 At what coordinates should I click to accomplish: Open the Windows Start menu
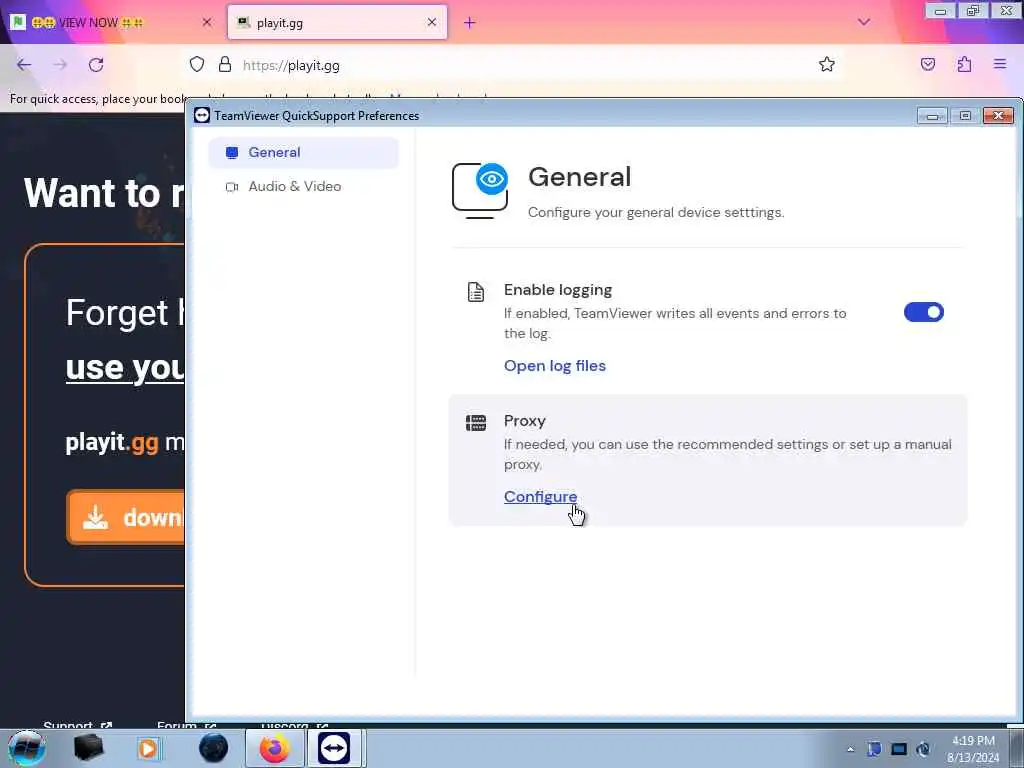(x=27, y=748)
